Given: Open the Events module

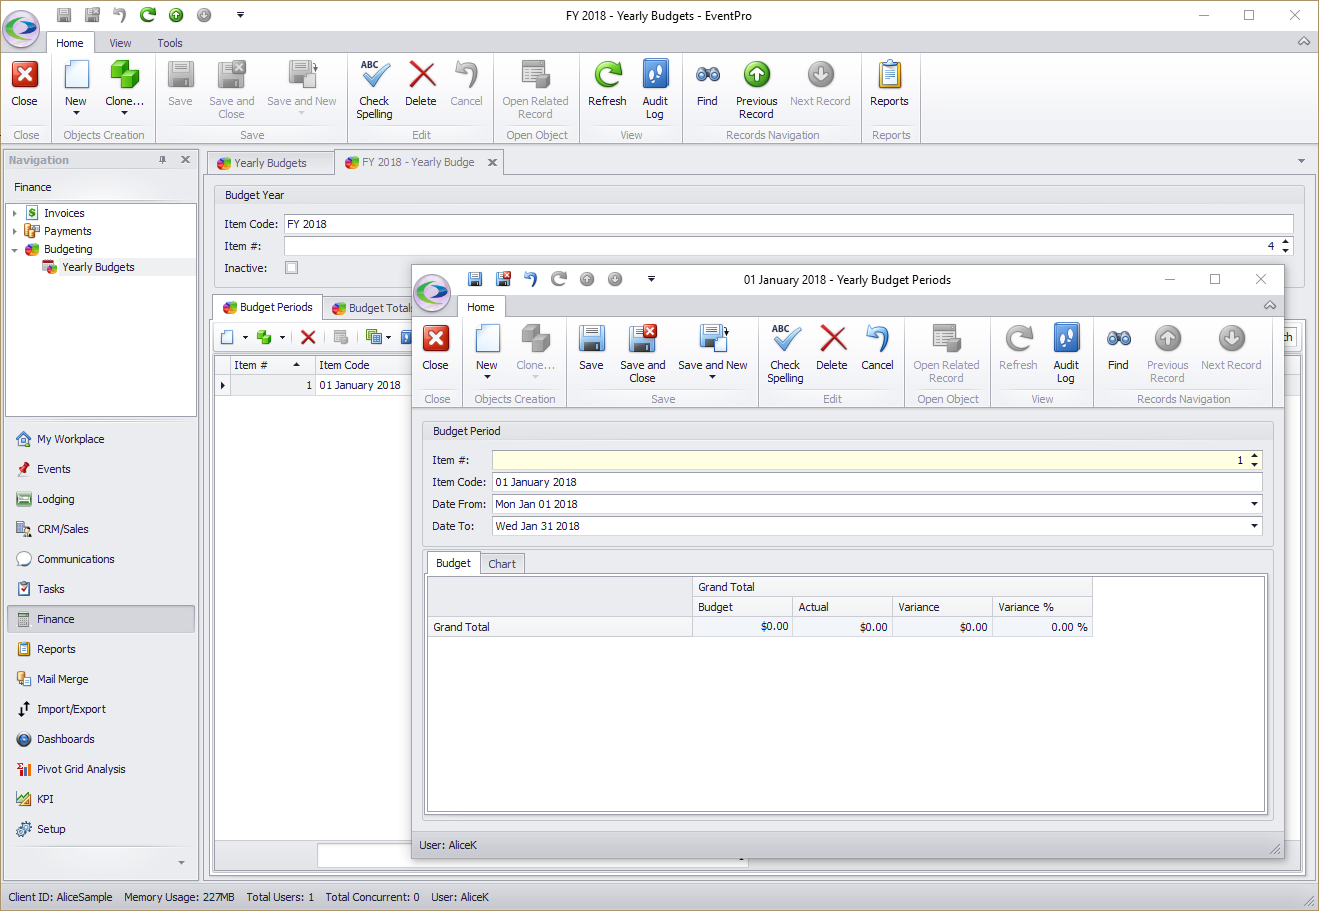Looking at the screenshot, I should [54, 469].
